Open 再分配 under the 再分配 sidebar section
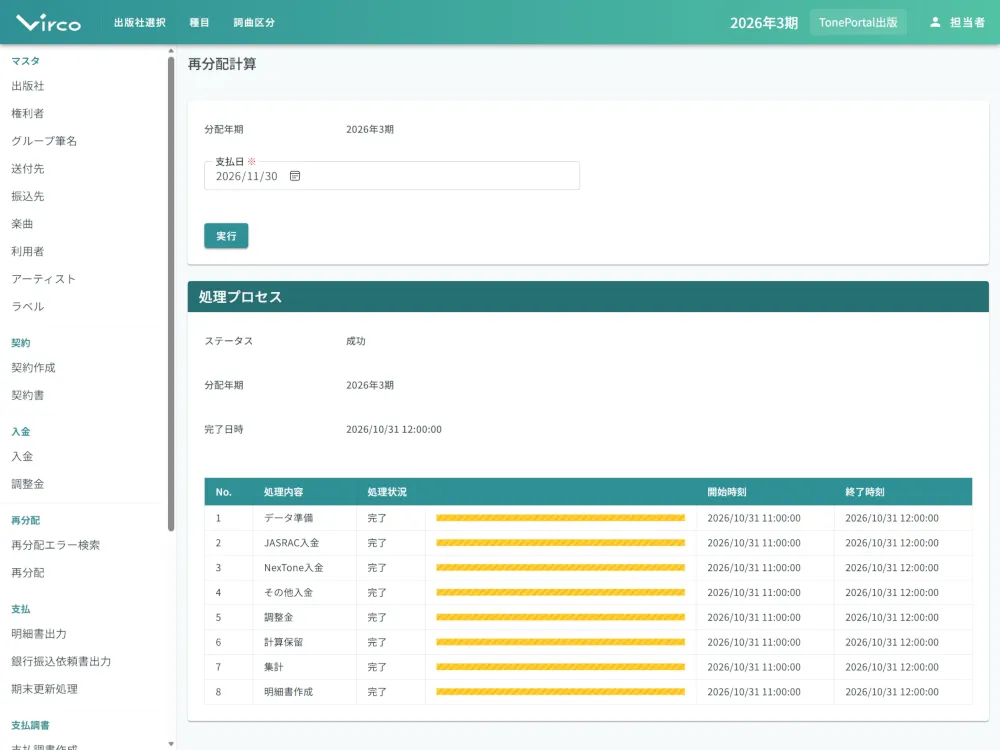Screen dimensions: 1000x750 point(28,573)
